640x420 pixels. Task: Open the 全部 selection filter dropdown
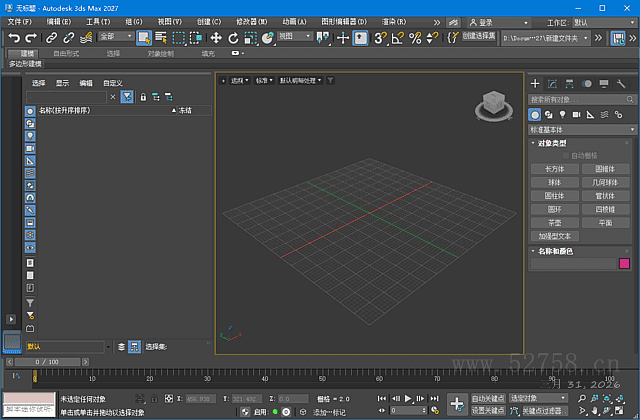[116, 36]
